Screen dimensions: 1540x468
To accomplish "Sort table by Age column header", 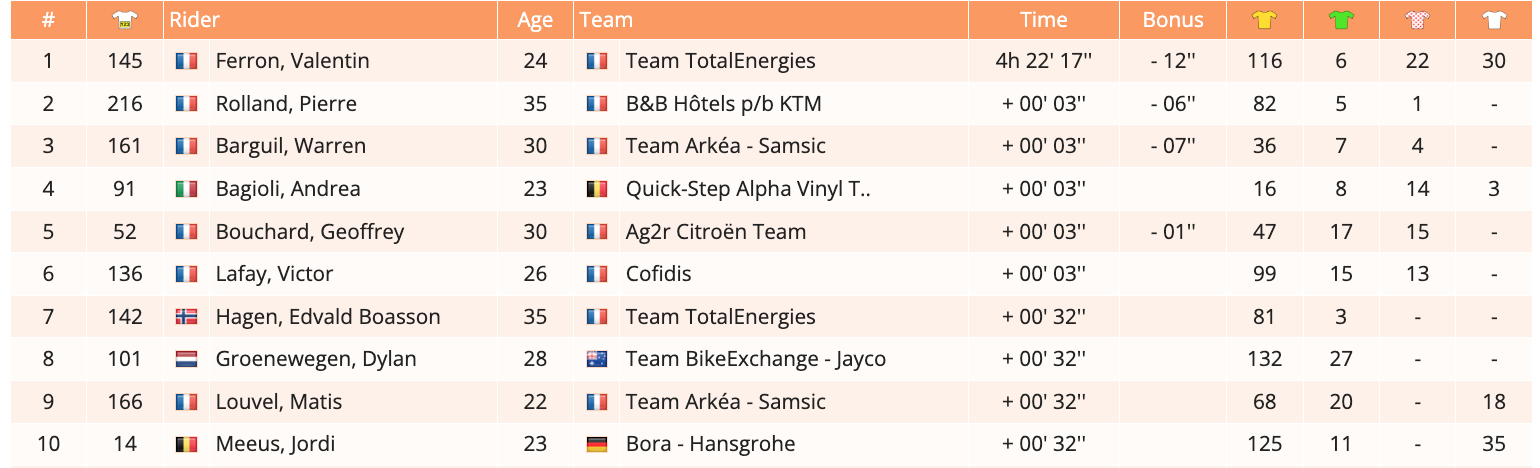I will [x=535, y=19].
